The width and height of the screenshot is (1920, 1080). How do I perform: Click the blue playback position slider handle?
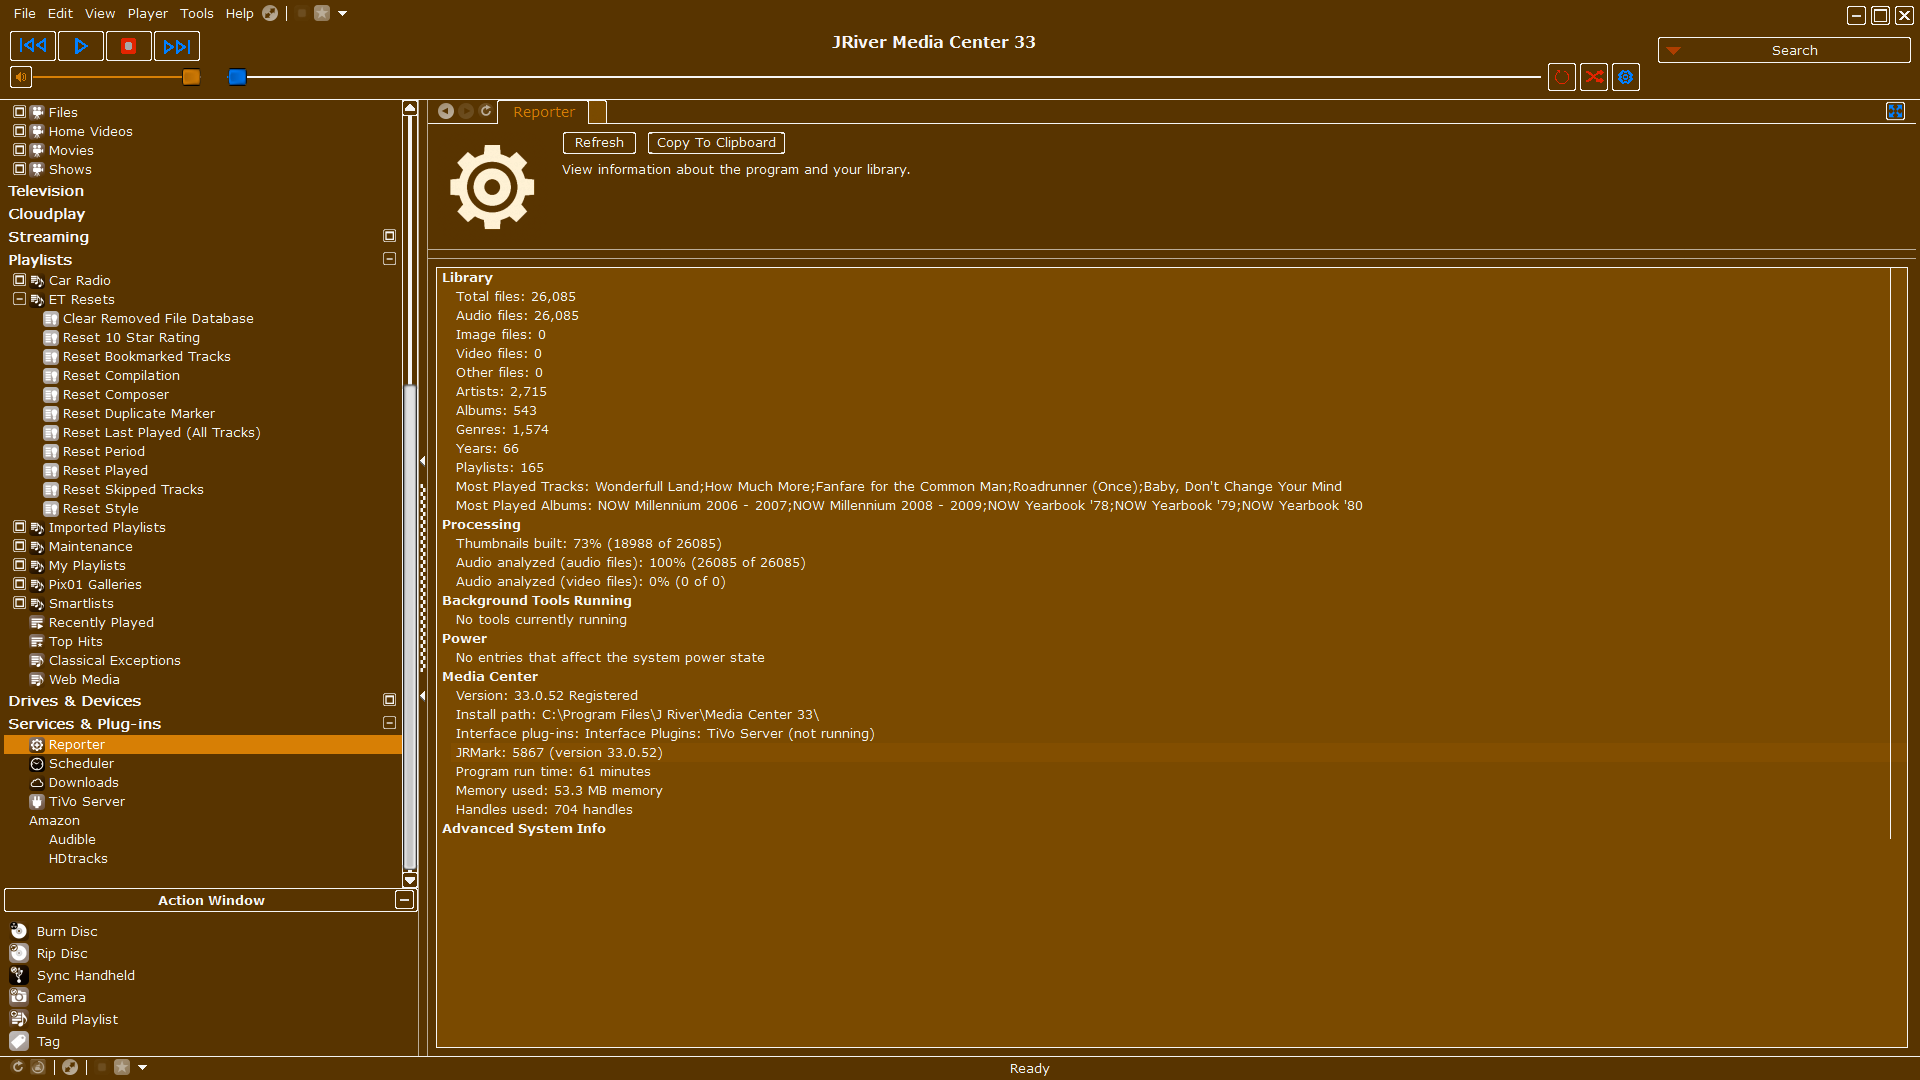click(x=237, y=77)
